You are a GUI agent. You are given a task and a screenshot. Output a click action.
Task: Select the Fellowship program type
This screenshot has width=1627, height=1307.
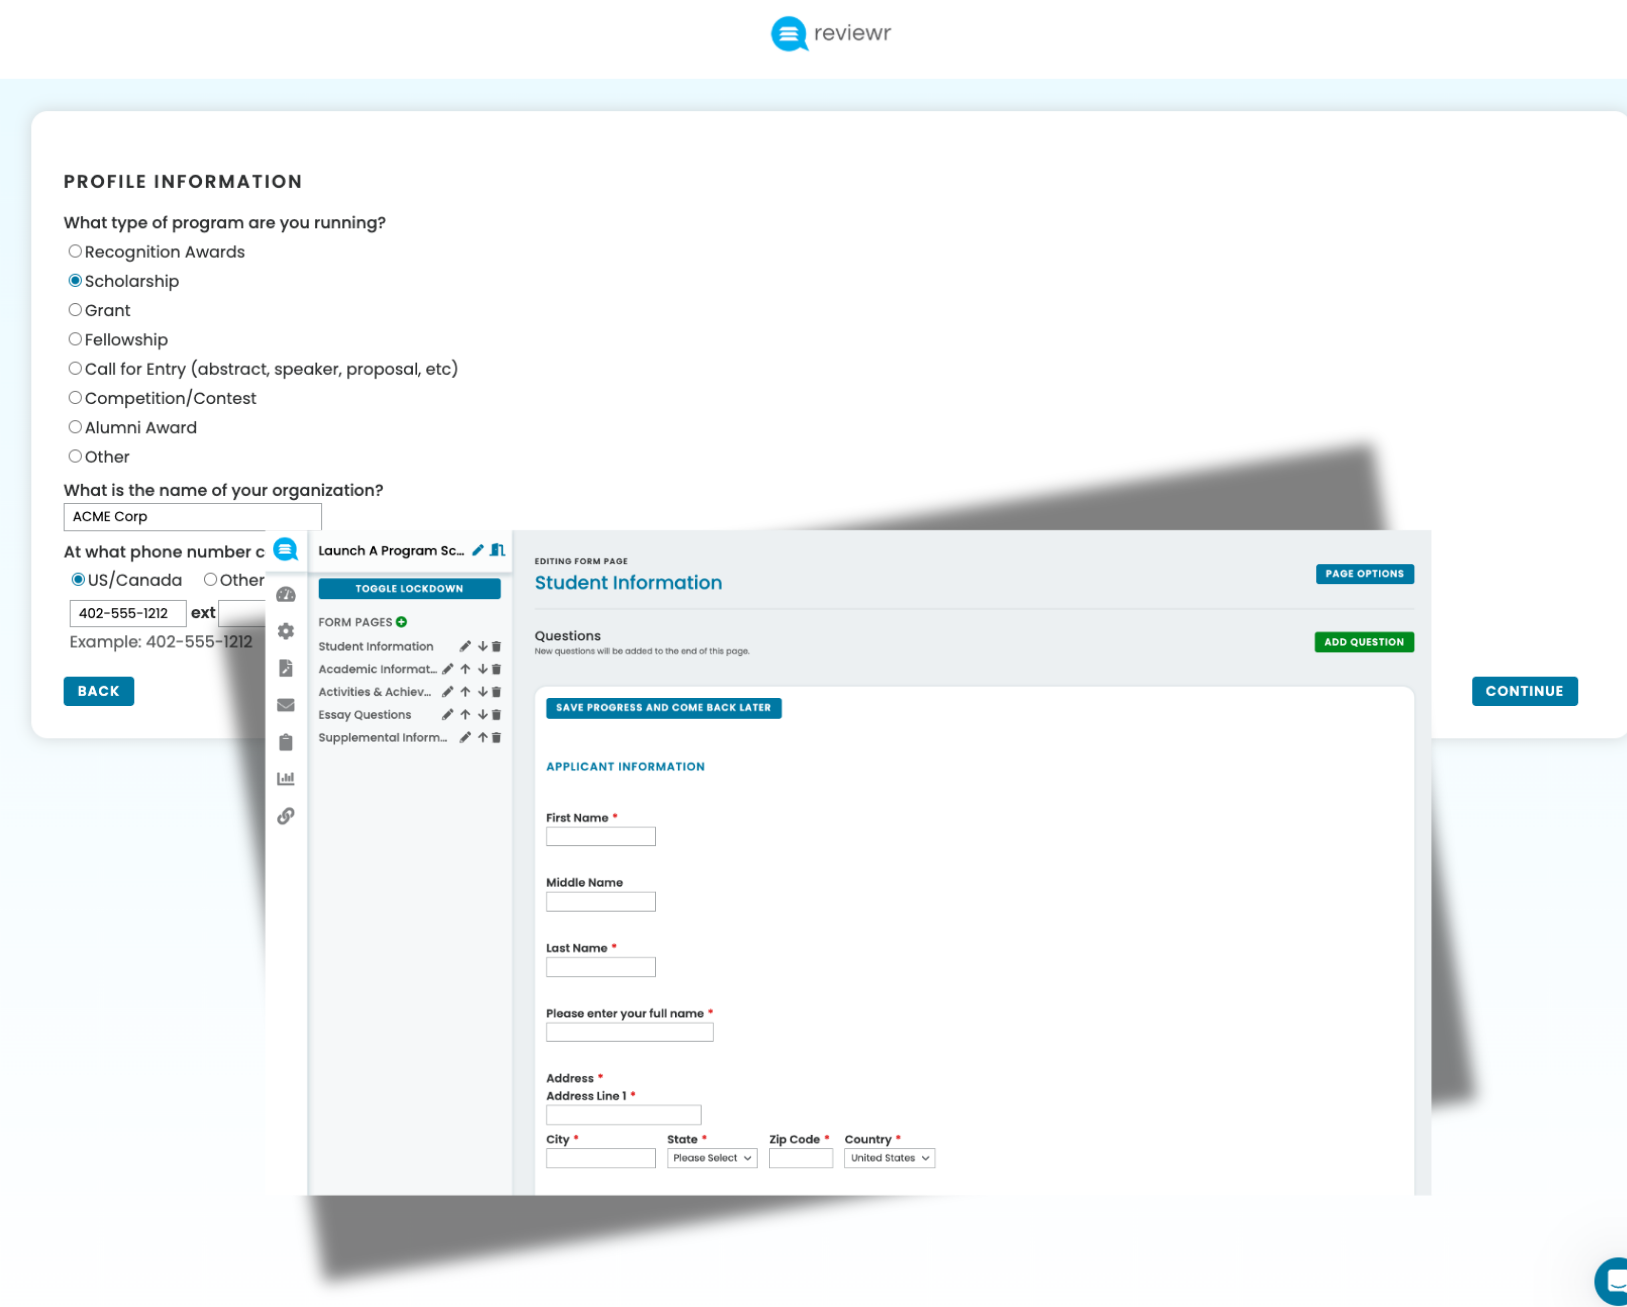coord(75,338)
